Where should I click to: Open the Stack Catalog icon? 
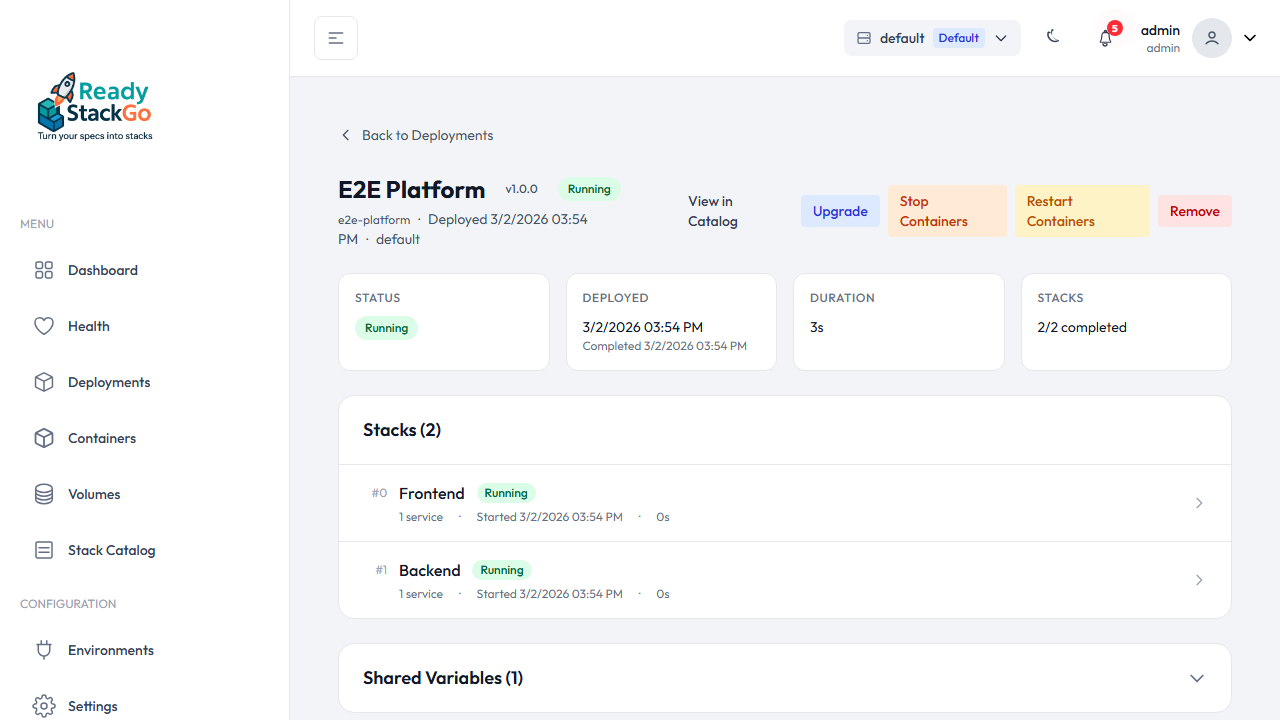44,550
